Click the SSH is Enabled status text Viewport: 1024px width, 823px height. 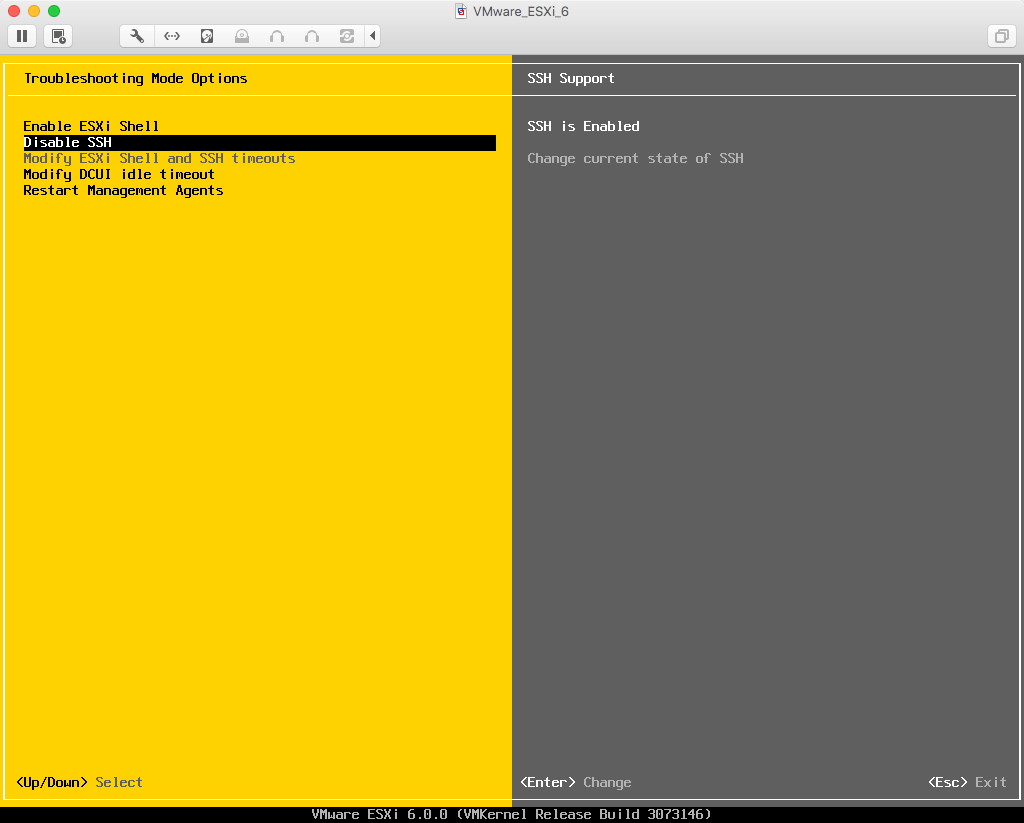click(585, 126)
